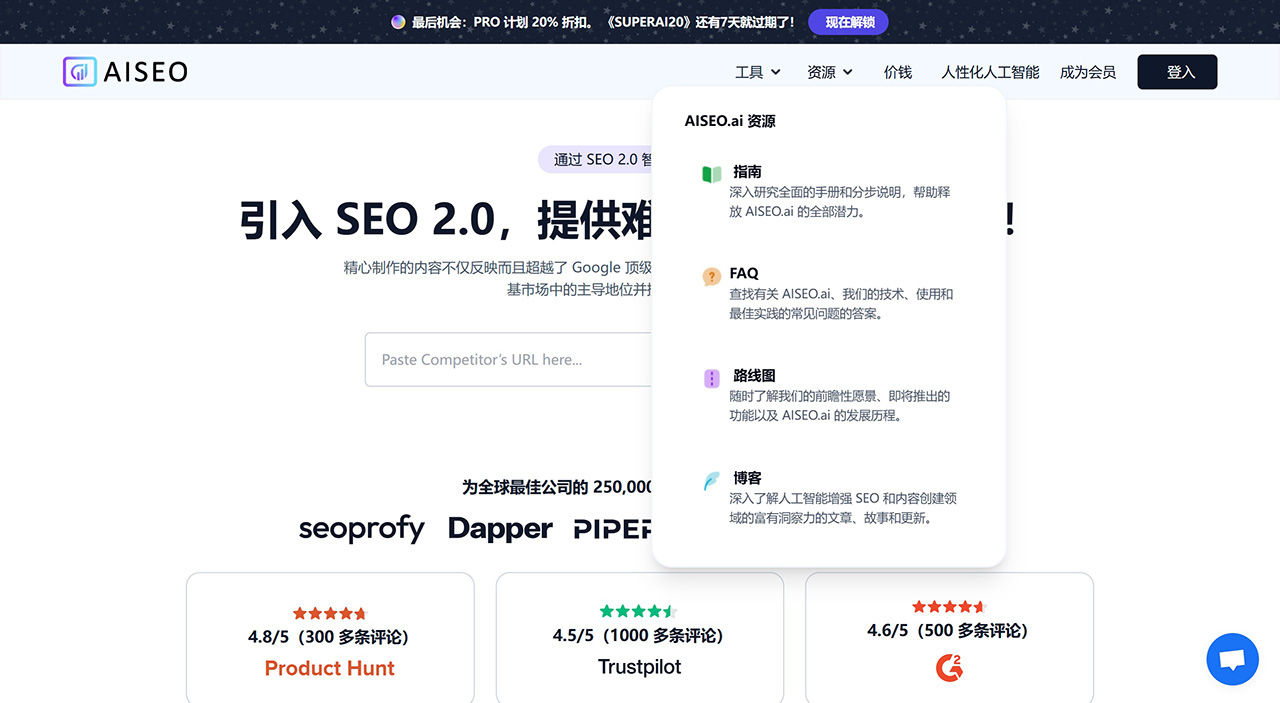Image resolution: width=1280 pixels, height=703 pixels.
Task: Click the purple gem icon in announcement banner
Action: click(x=398, y=21)
